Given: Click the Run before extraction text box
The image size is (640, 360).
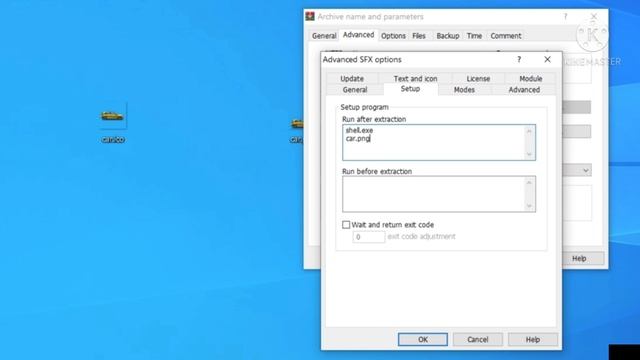Looking at the screenshot, I should point(439,194).
